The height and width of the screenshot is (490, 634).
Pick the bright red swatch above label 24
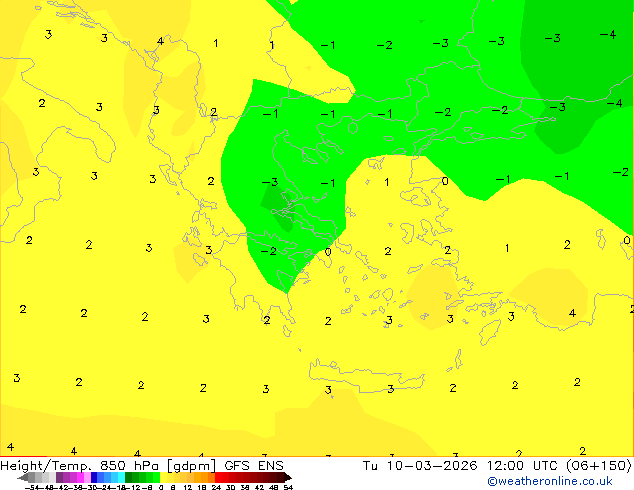pyautogui.click(x=218, y=477)
